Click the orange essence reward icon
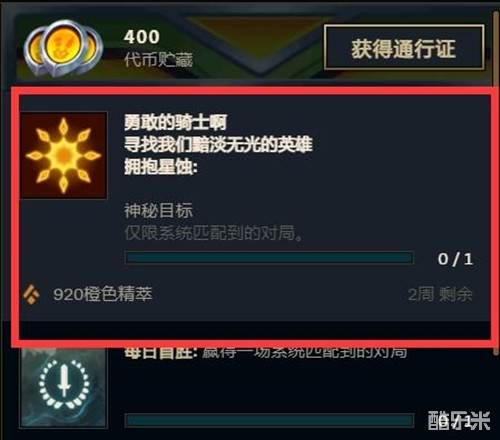Screen dimensions: 500x440 point(32,294)
